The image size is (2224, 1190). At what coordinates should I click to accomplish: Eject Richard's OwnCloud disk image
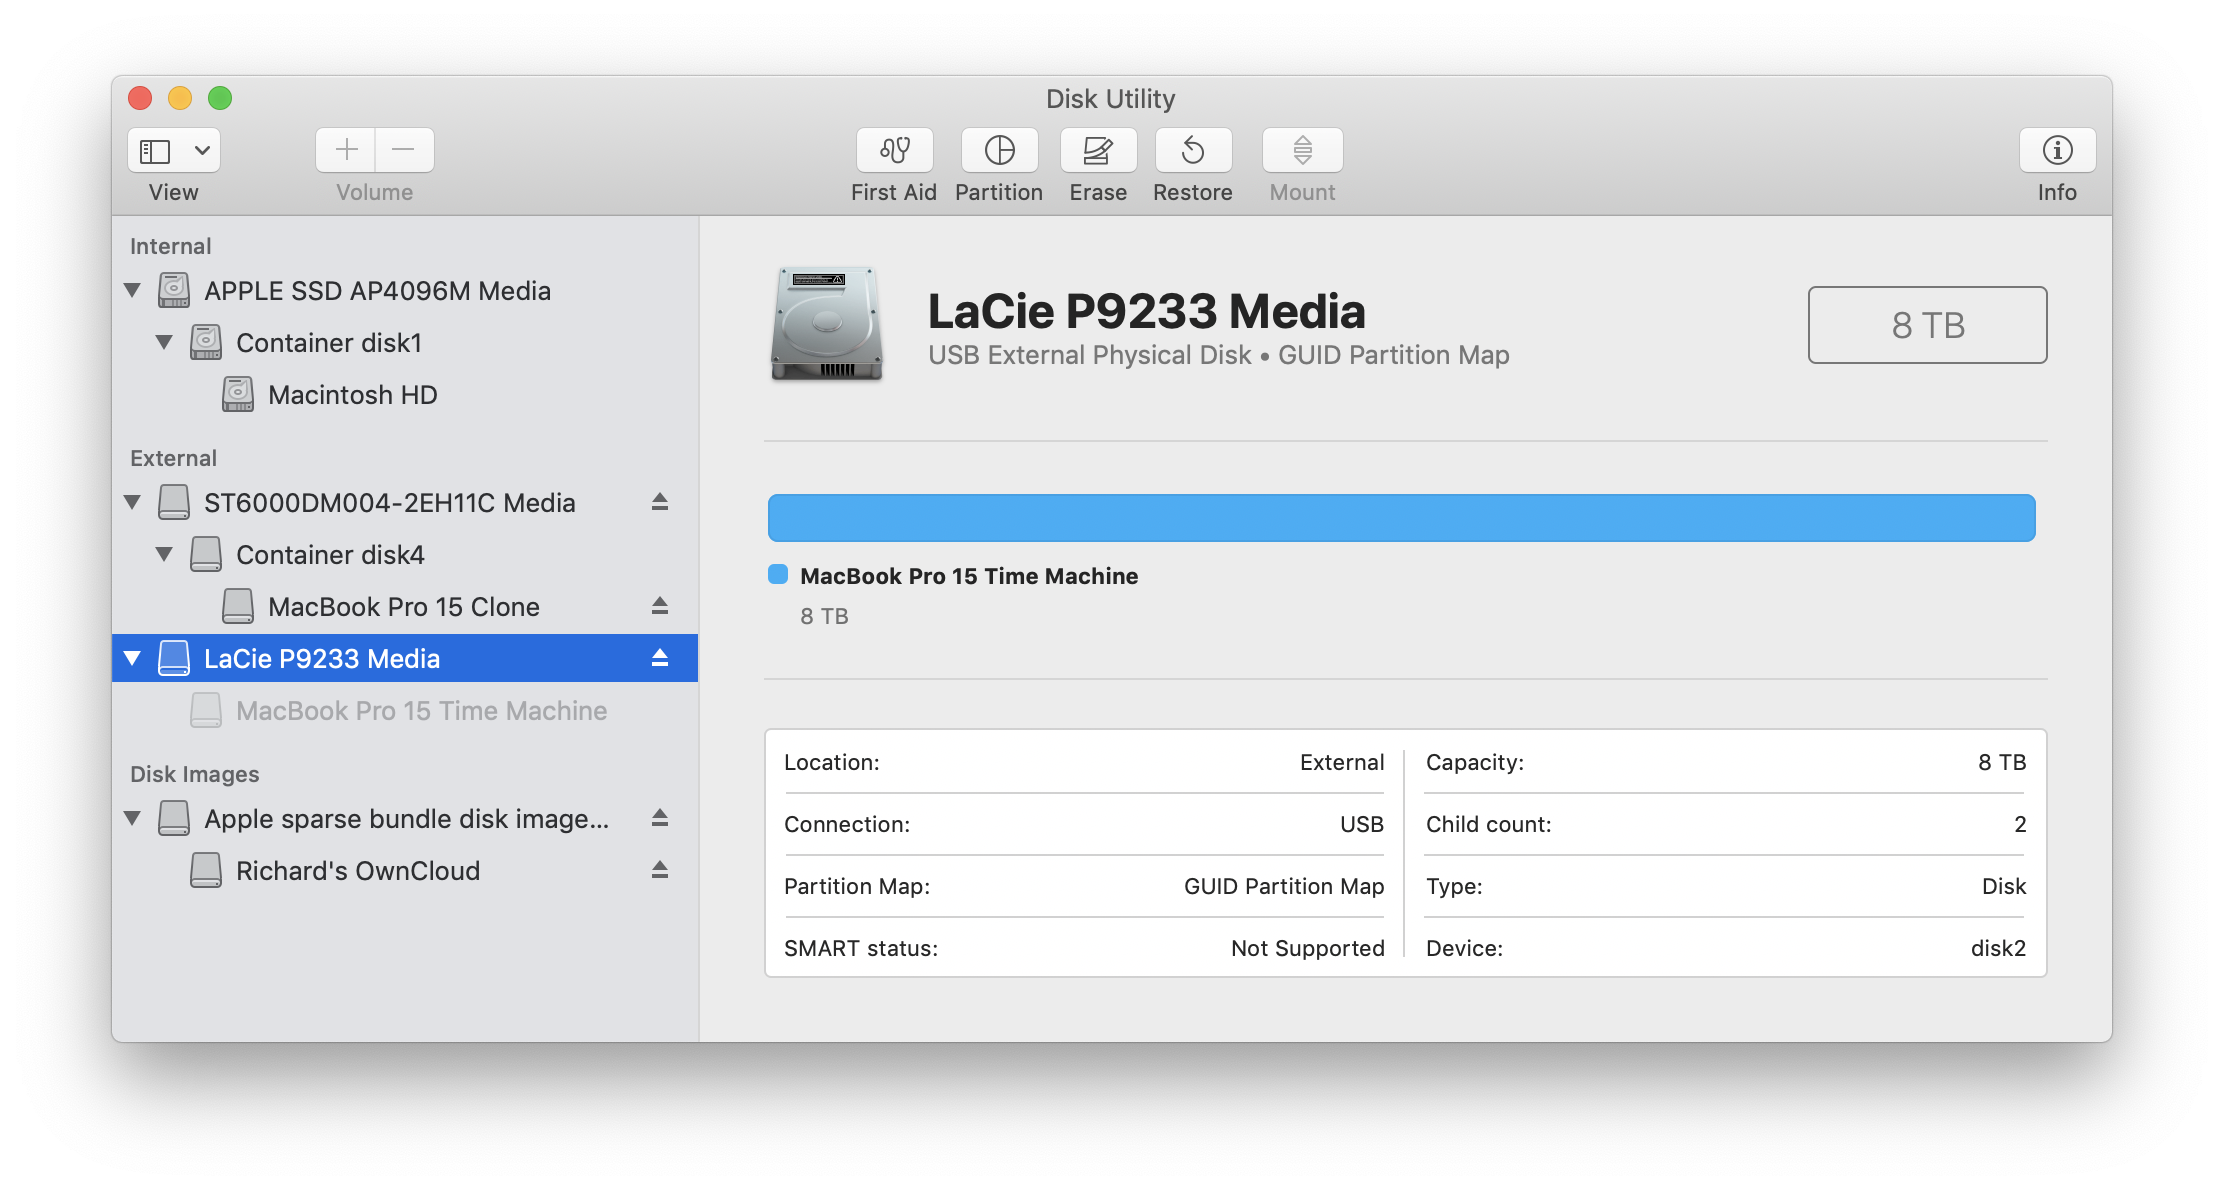click(x=659, y=870)
